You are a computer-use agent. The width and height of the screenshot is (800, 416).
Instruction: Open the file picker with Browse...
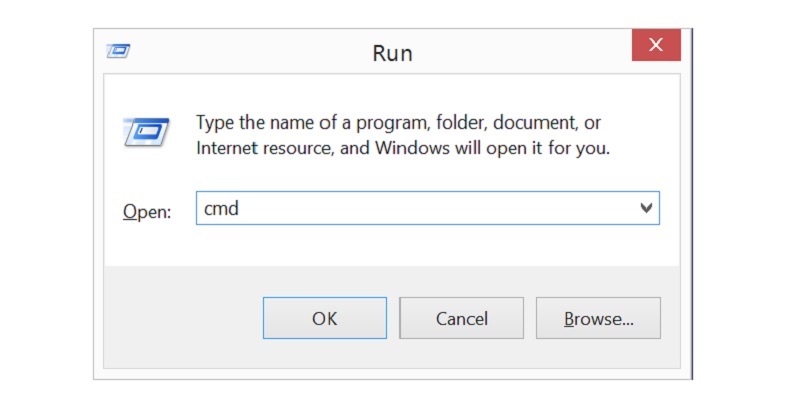pyautogui.click(x=598, y=319)
